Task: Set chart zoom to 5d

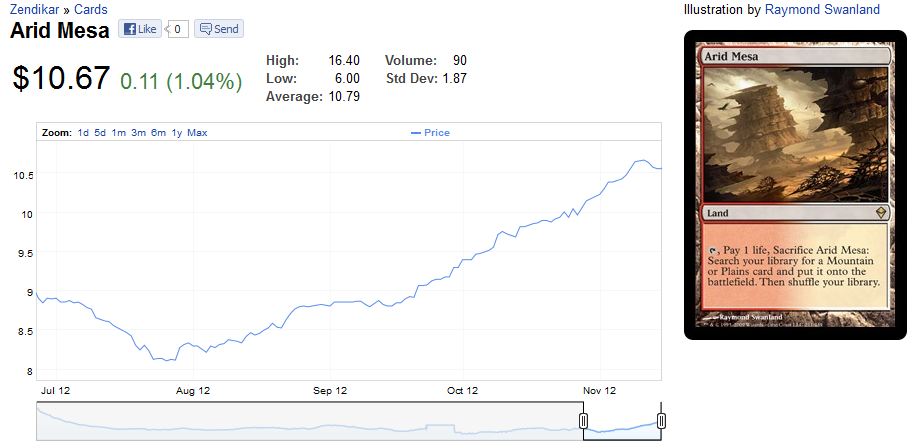Action: [x=100, y=133]
